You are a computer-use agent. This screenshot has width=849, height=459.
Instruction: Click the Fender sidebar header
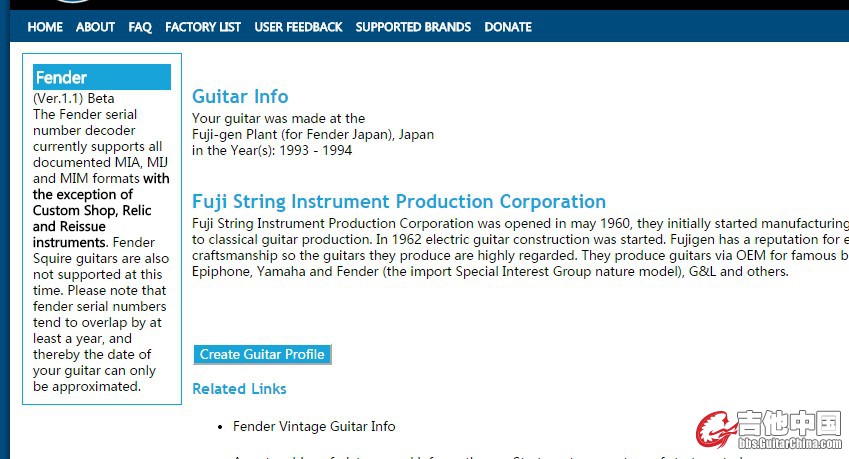coord(102,77)
